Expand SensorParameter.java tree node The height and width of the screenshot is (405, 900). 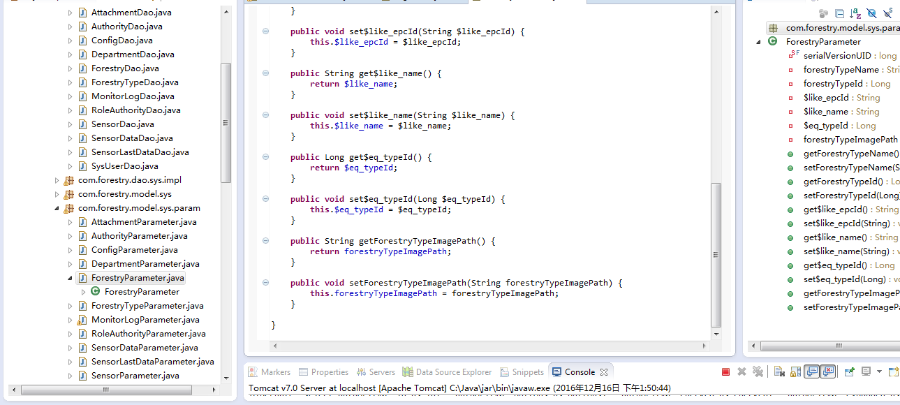click(70, 376)
